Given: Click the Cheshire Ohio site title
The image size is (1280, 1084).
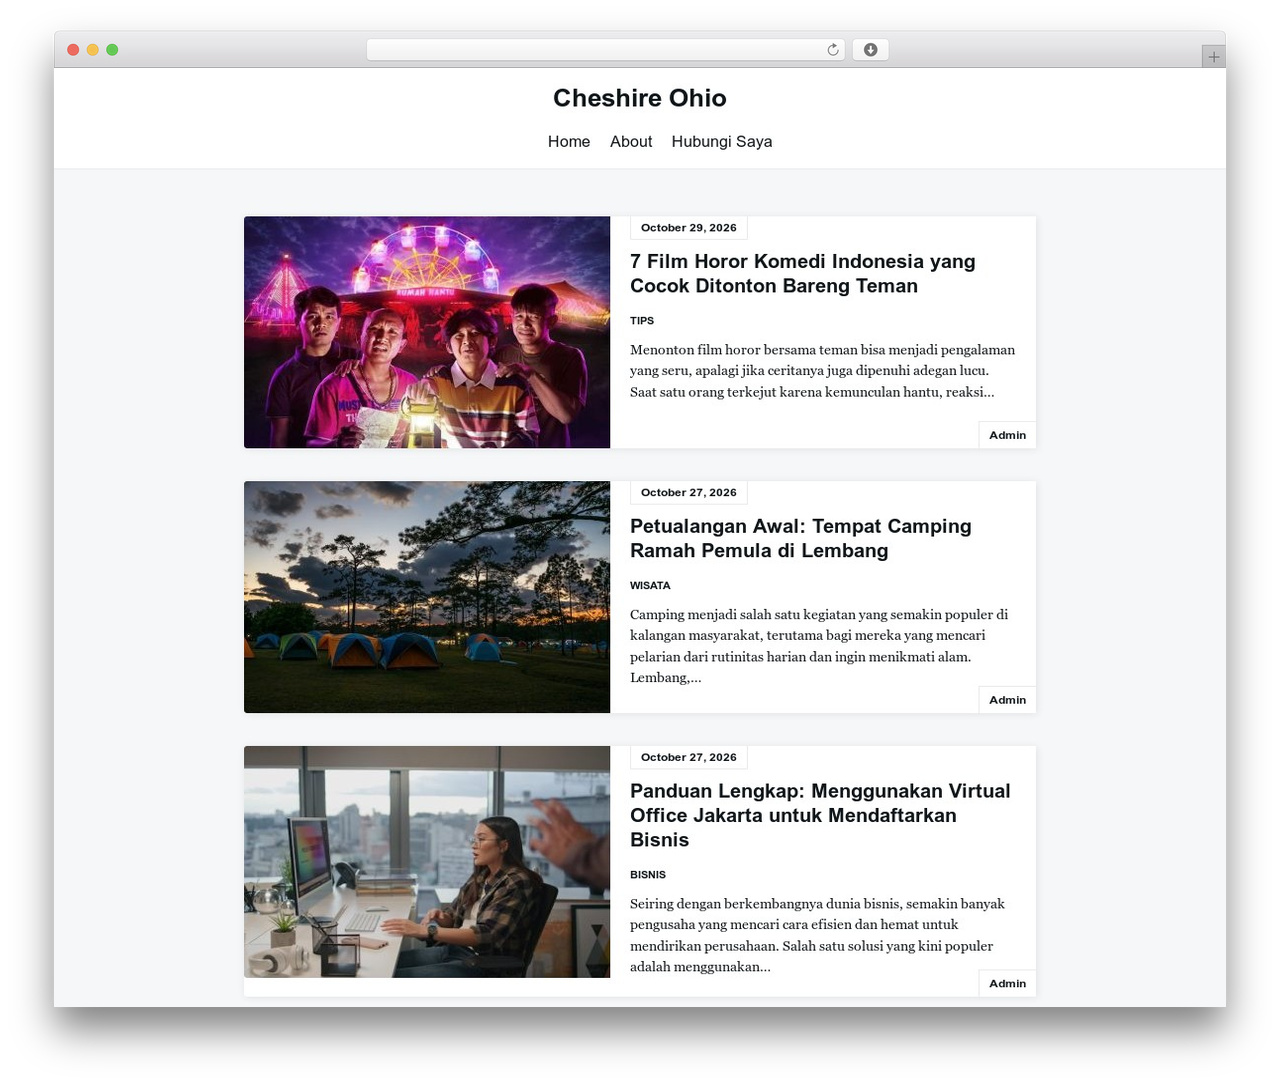Looking at the screenshot, I should [x=640, y=98].
